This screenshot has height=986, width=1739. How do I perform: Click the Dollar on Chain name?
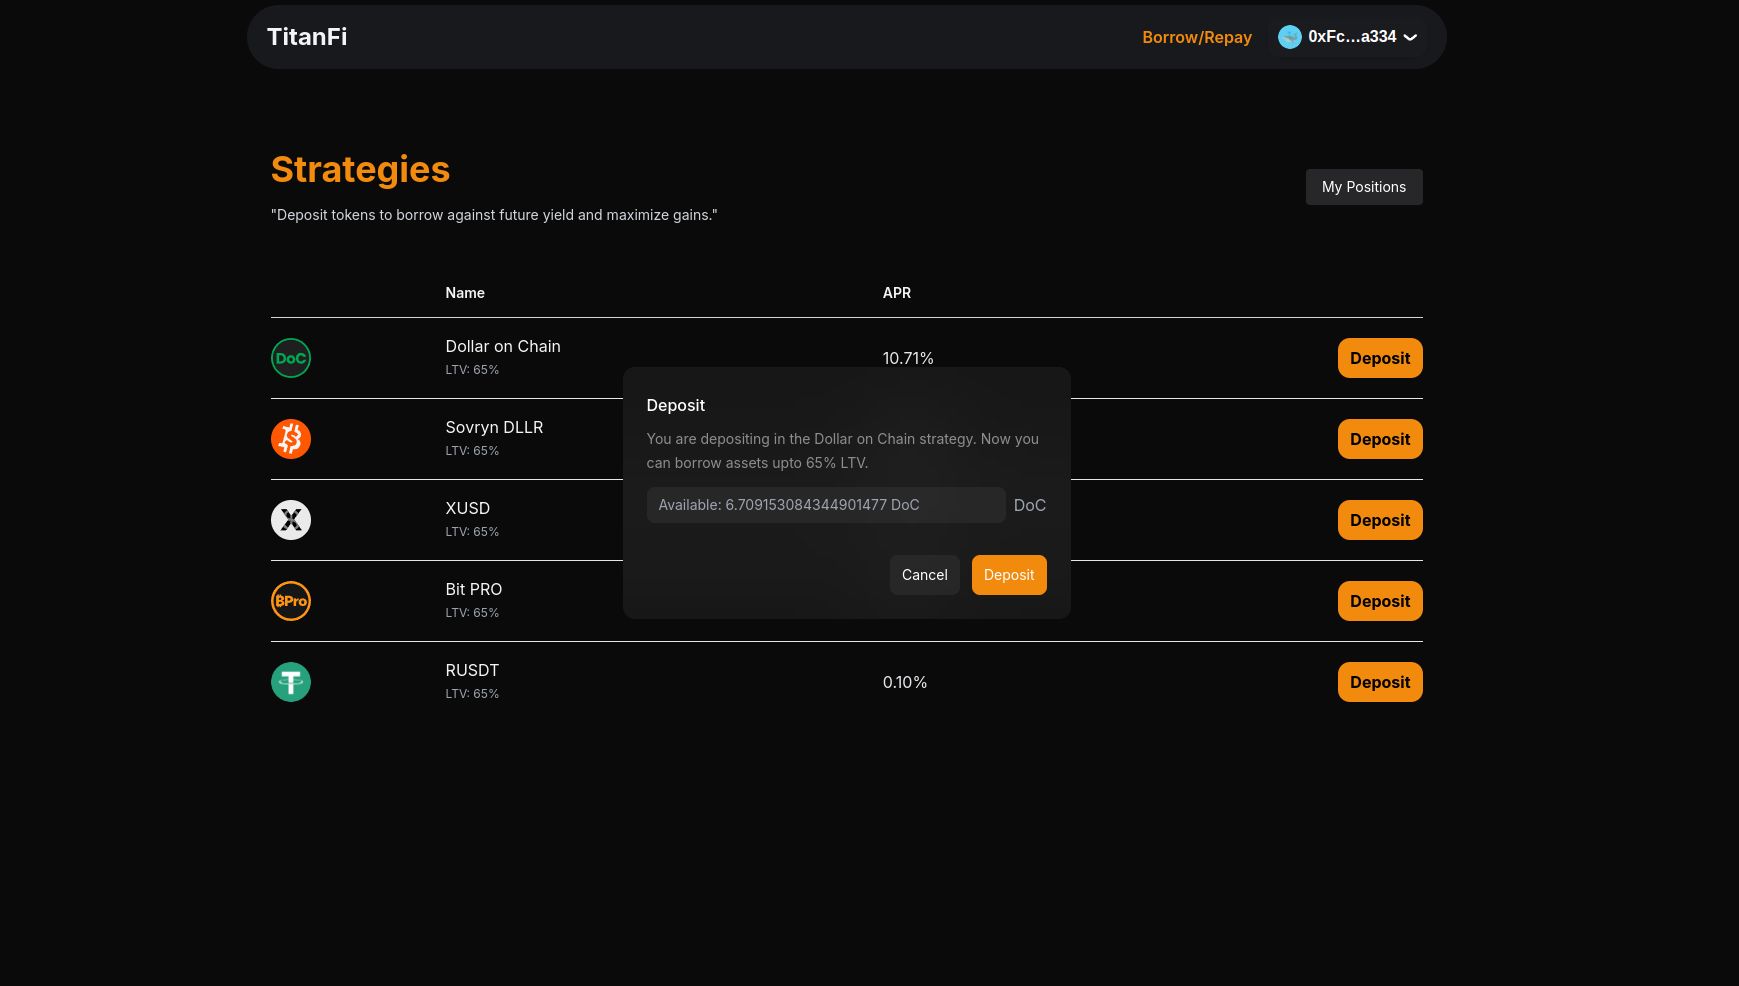pos(503,346)
